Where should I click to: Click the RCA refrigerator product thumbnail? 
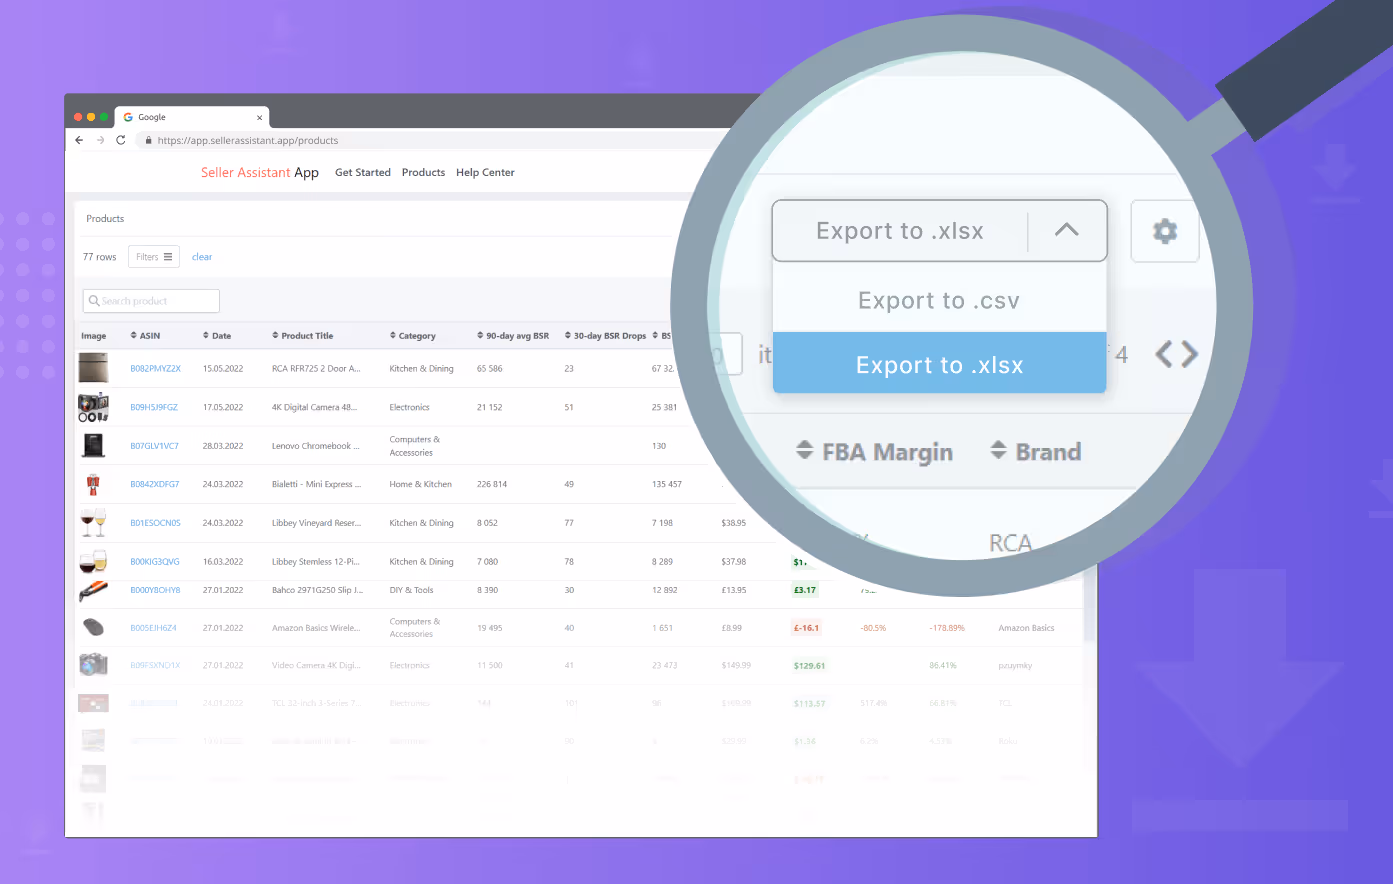tap(93, 368)
